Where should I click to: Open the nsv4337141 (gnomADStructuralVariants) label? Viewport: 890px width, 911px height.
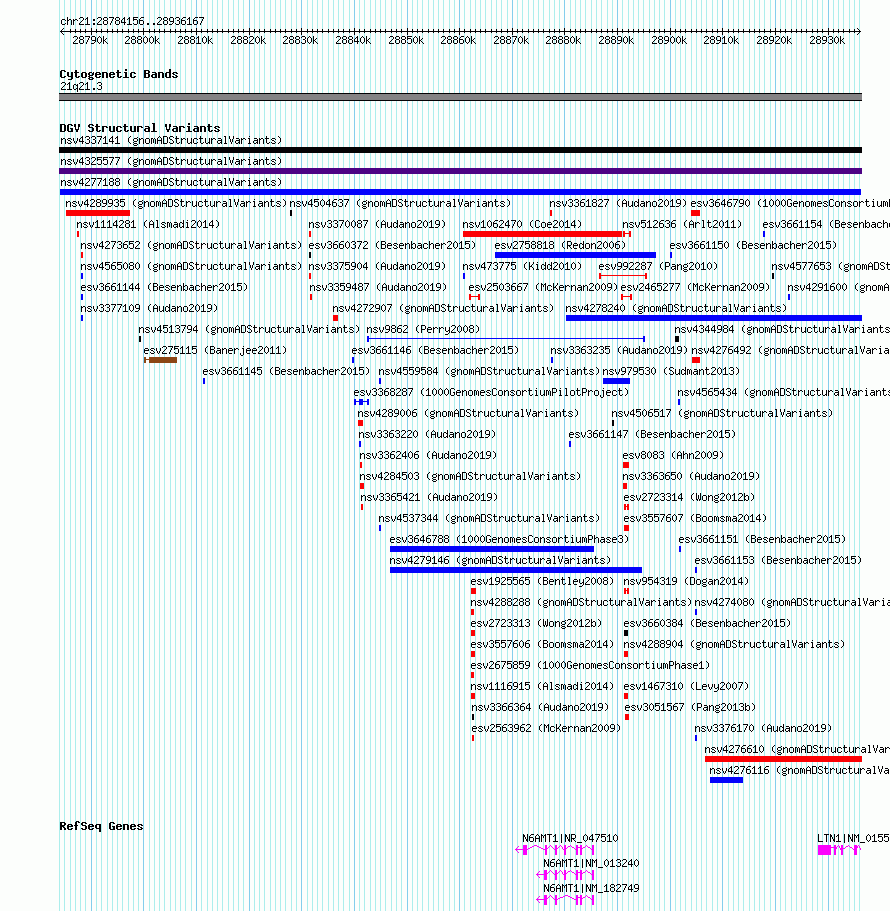171,140
